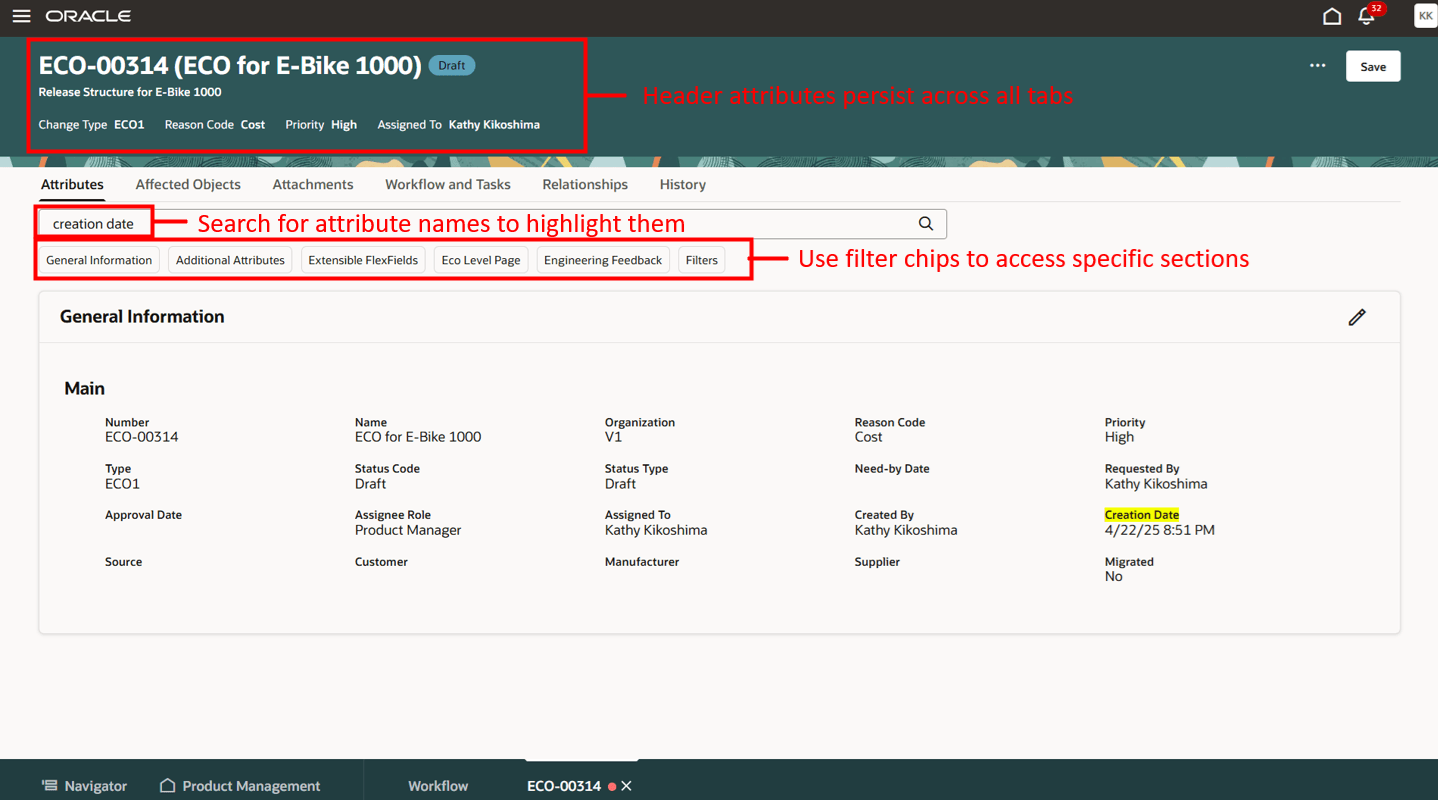The height and width of the screenshot is (800, 1438).
Task: Click the Number value ECO-00314 under Main
Action: coord(142,437)
